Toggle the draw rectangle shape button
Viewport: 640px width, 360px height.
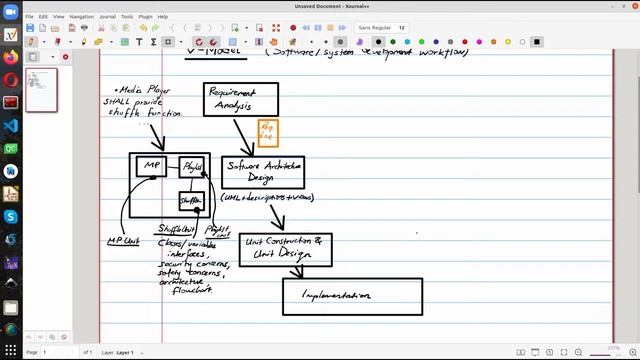pyautogui.click(x=168, y=42)
